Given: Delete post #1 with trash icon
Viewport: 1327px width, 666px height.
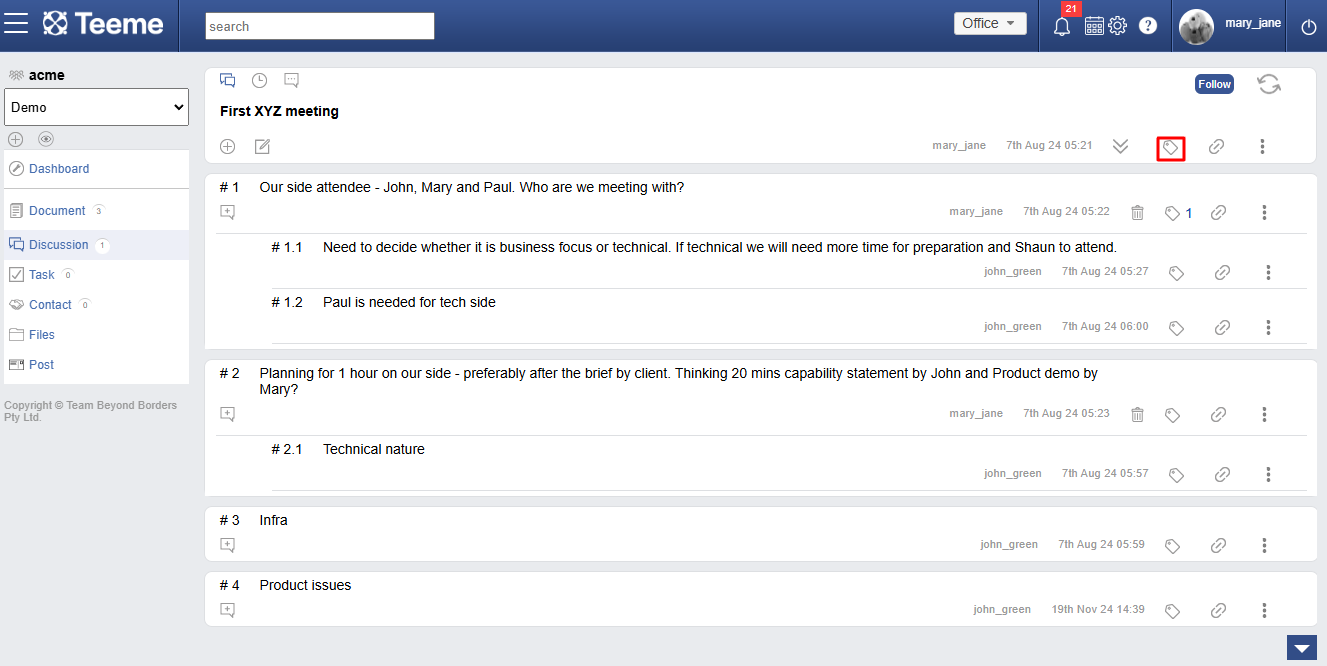Looking at the screenshot, I should (1137, 212).
